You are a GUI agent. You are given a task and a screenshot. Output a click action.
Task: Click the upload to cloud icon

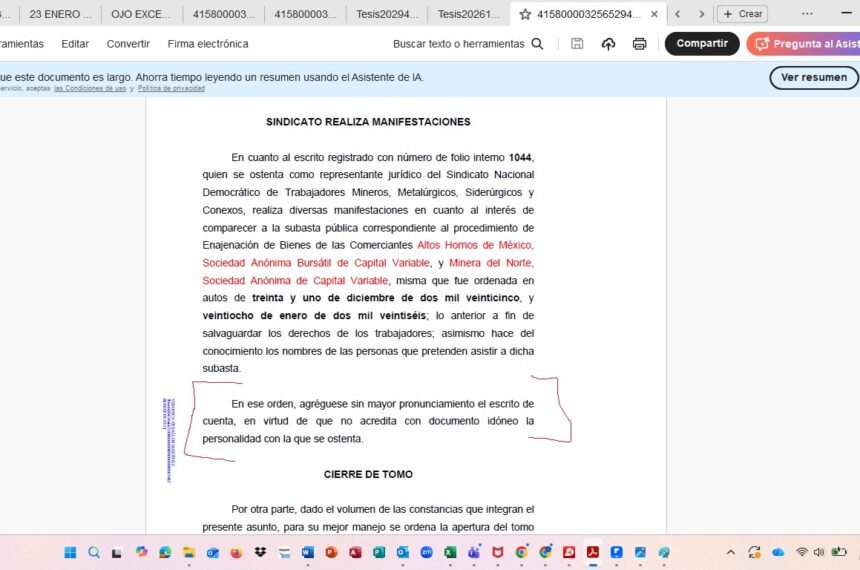pyautogui.click(x=608, y=44)
